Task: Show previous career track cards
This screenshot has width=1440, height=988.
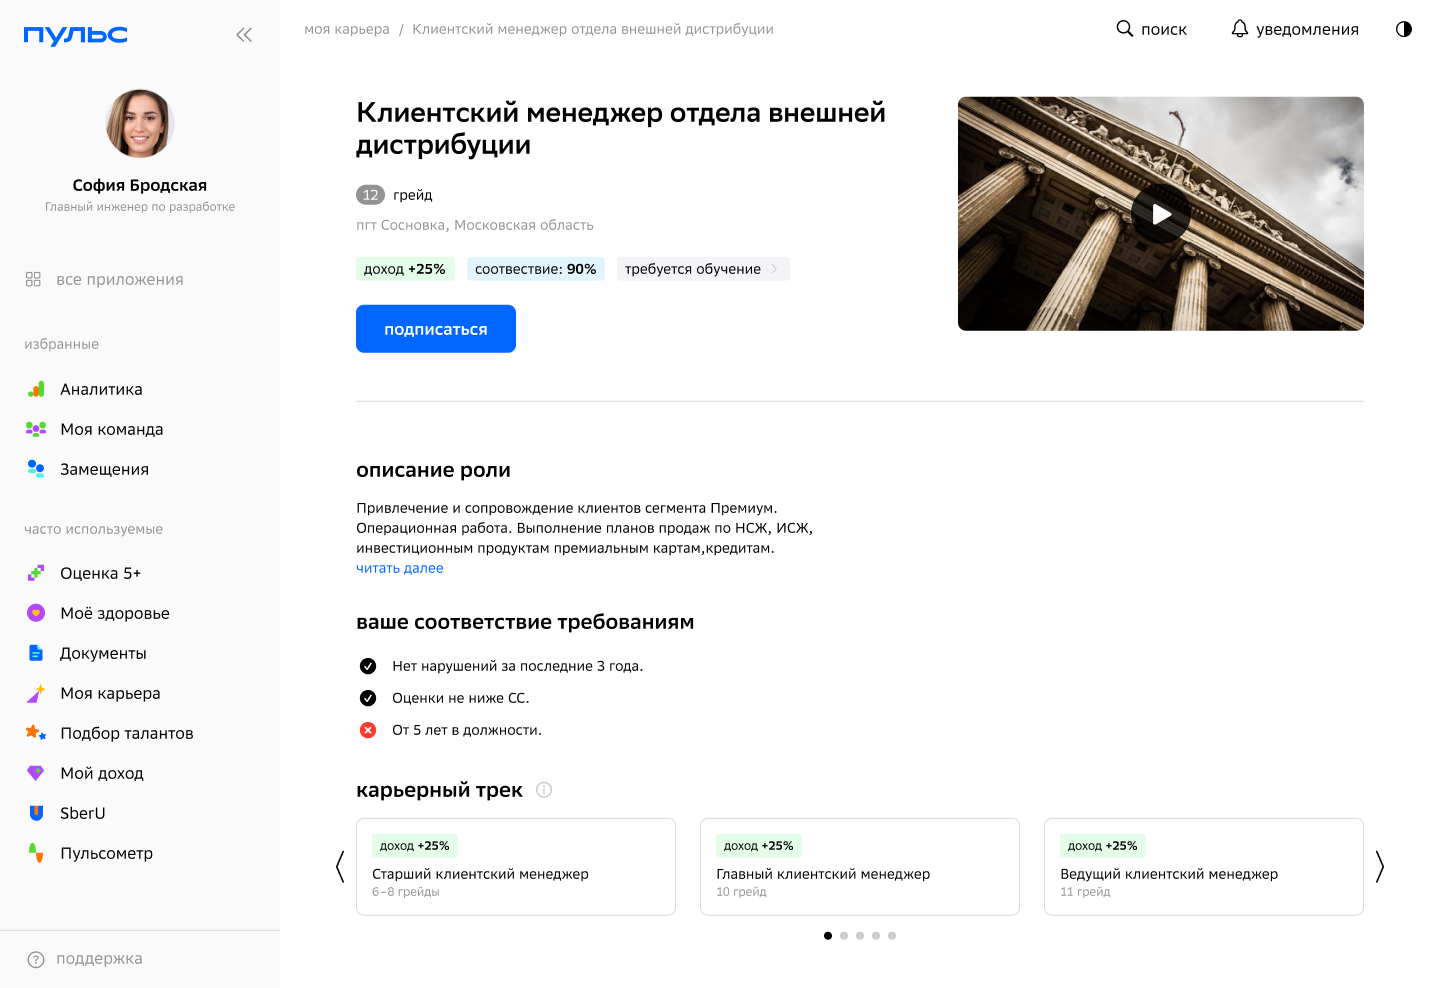Action: (x=340, y=867)
